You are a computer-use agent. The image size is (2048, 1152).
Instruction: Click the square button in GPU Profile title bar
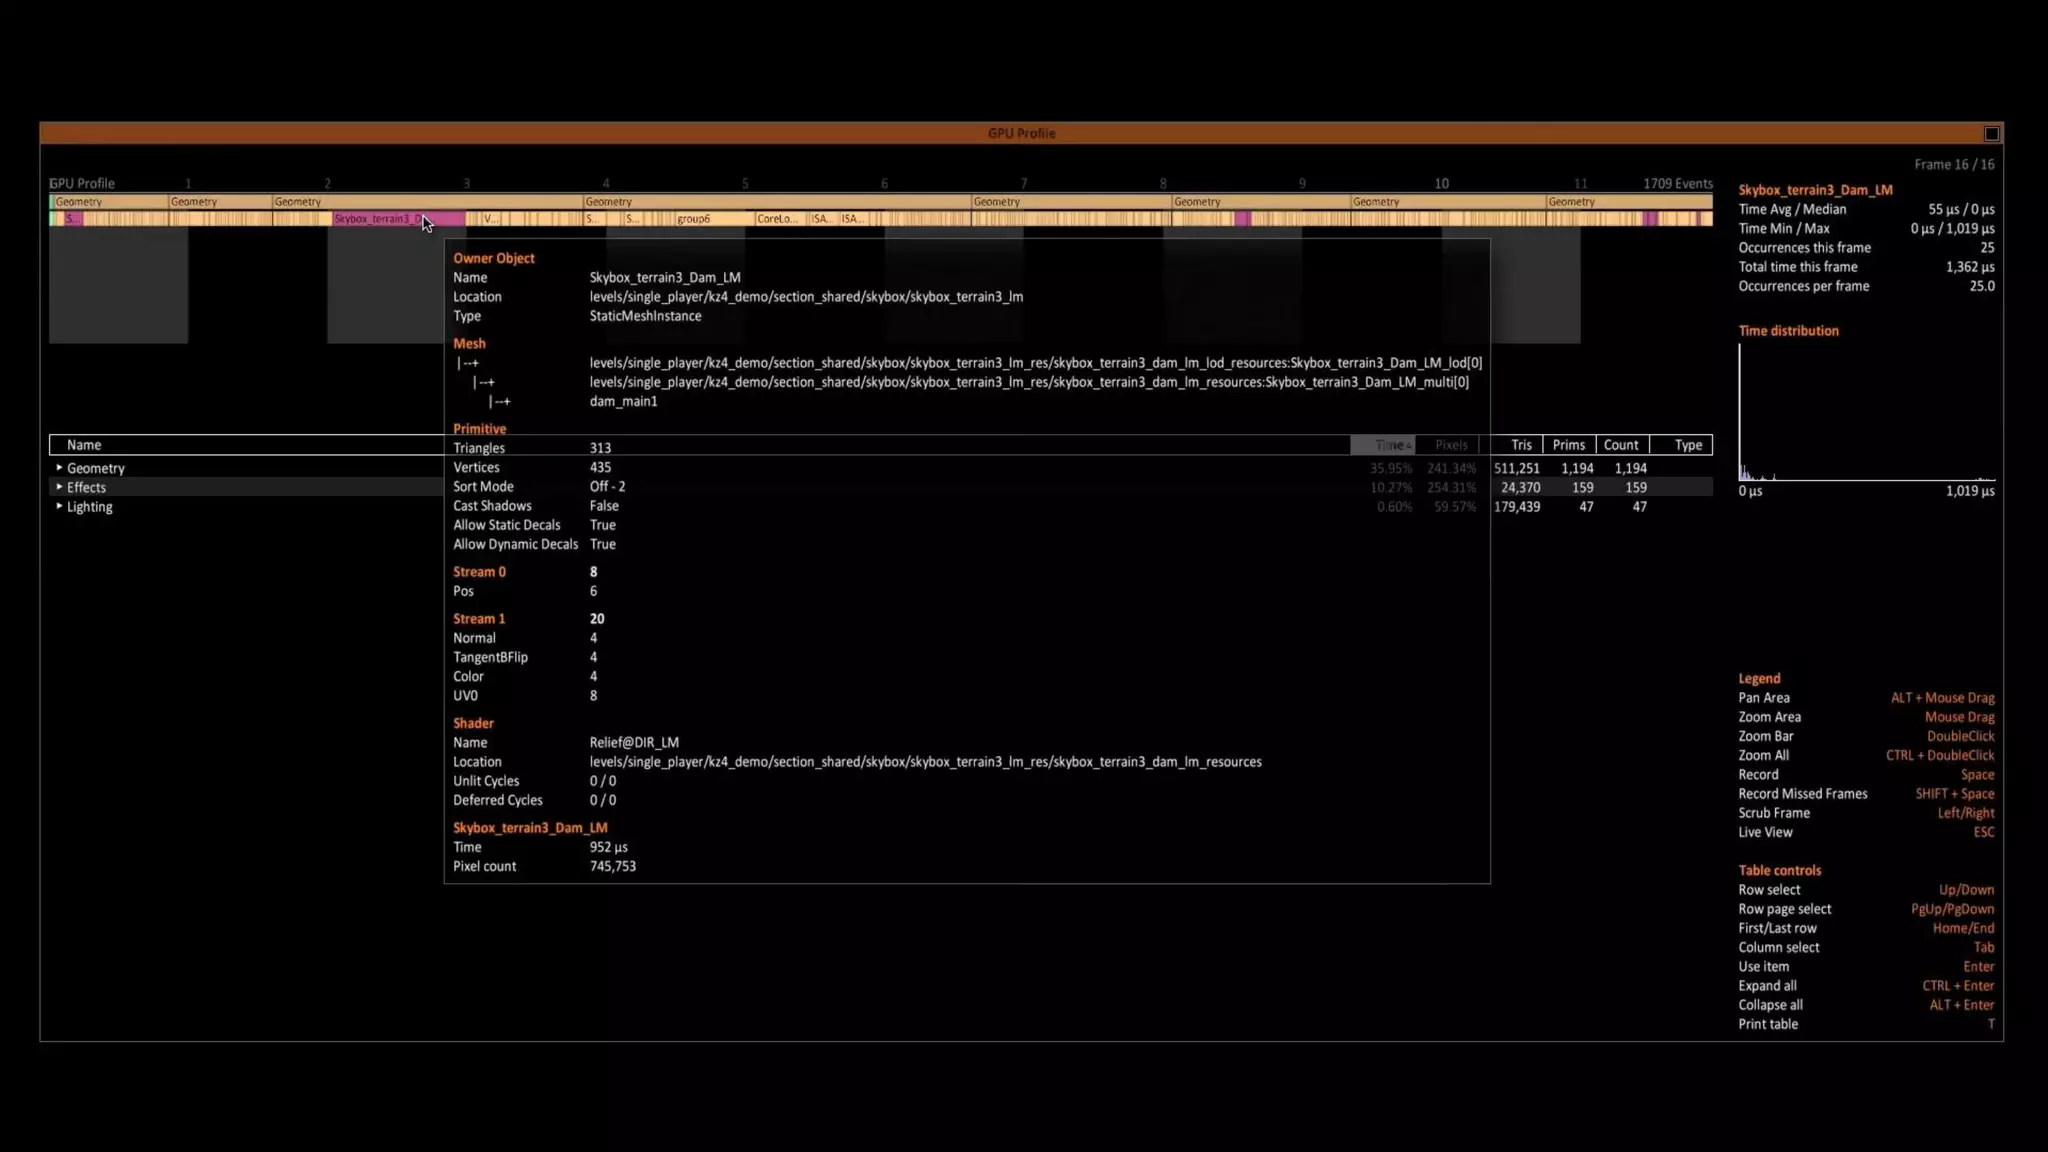pyautogui.click(x=1991, y=134)
